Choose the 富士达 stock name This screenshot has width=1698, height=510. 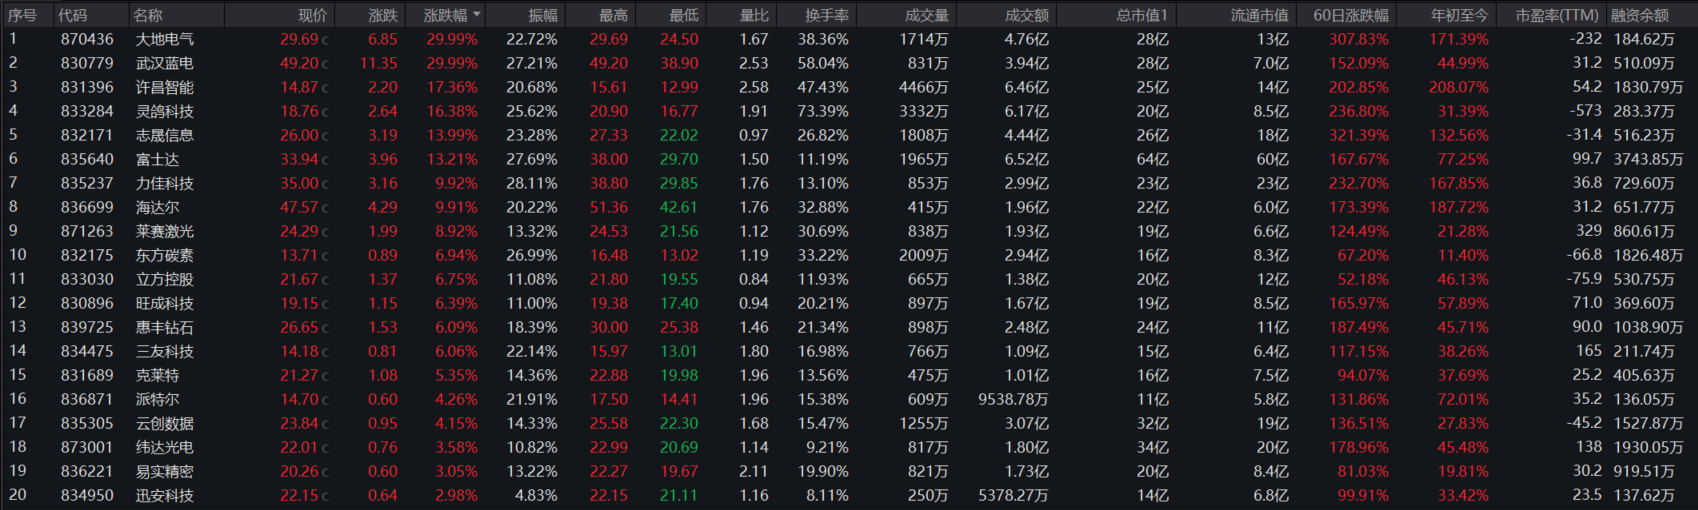pyautogui.click(x=158, y=159)
